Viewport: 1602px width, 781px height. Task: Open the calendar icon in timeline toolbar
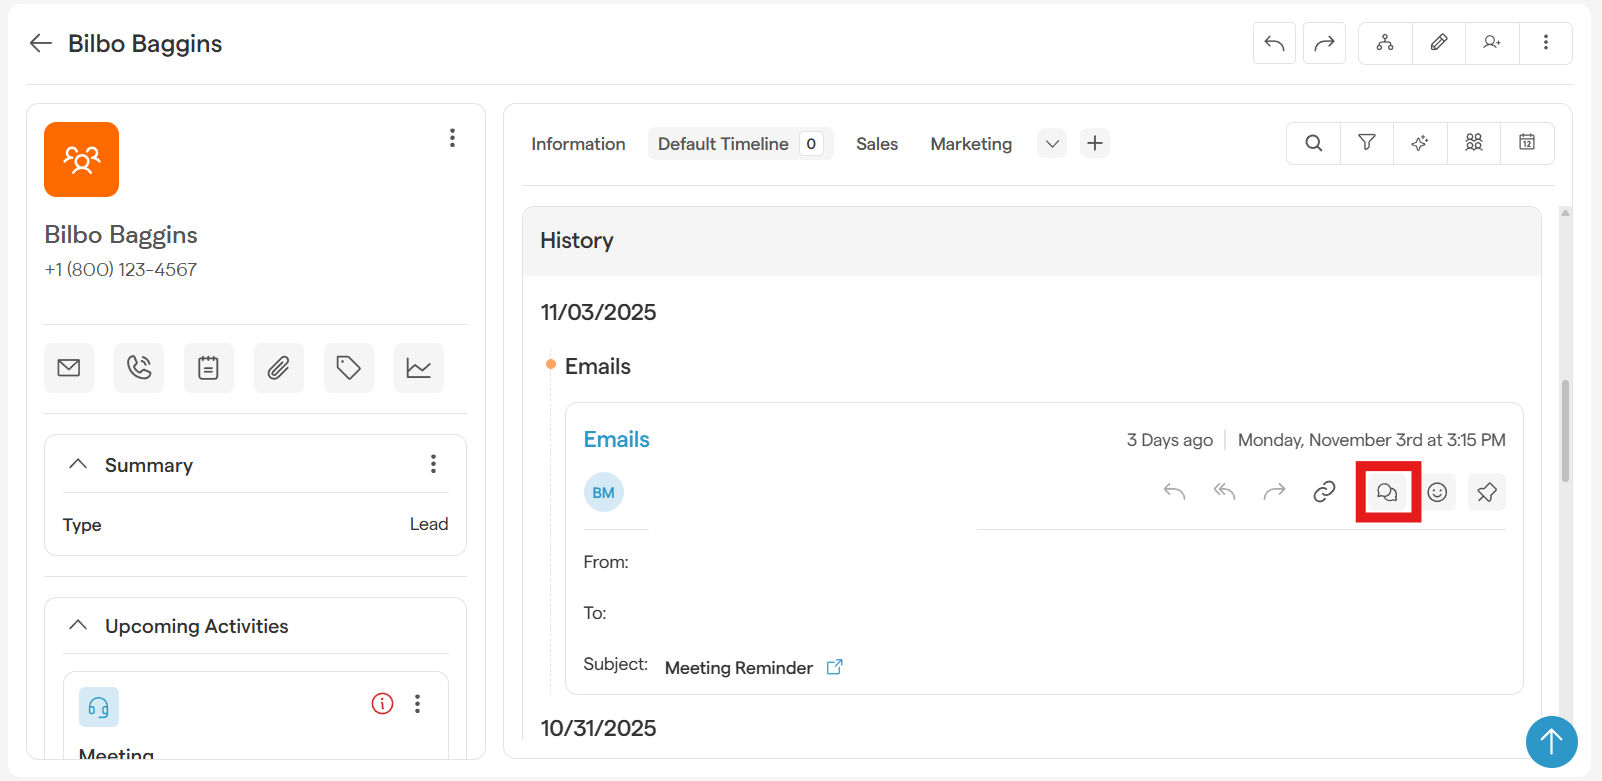[x=1526, y=143]
